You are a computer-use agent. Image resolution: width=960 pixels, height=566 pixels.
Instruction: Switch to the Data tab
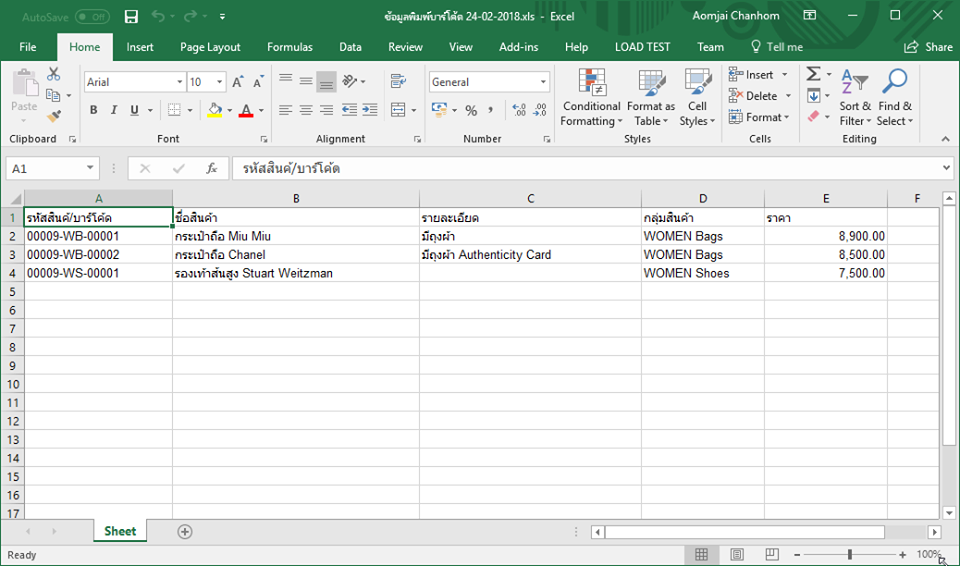[350, 47]
